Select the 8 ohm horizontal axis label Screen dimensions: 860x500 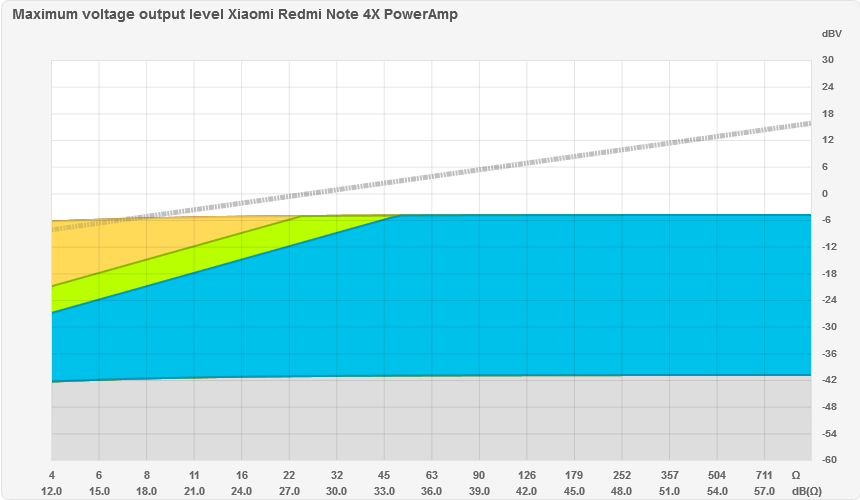pyautogui.click(x=146, y=475)
